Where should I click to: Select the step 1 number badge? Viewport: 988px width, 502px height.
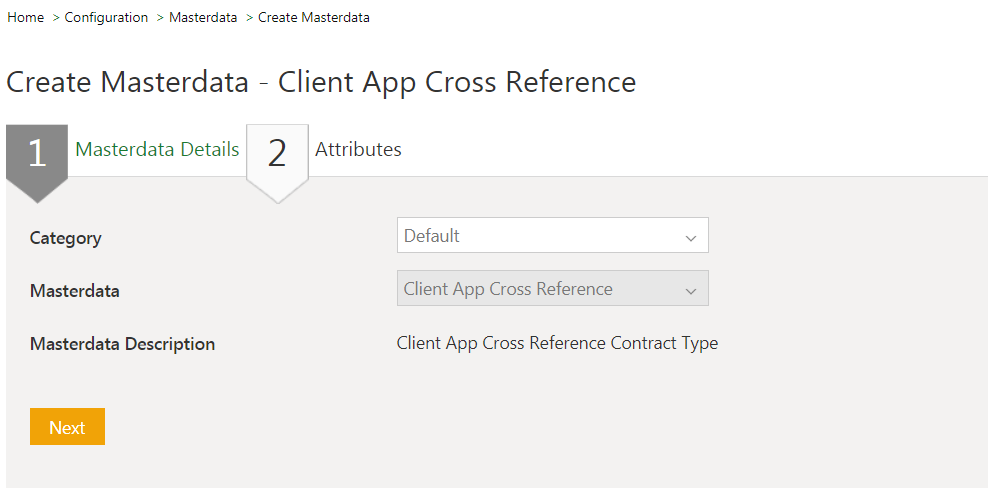pos(37,153)
